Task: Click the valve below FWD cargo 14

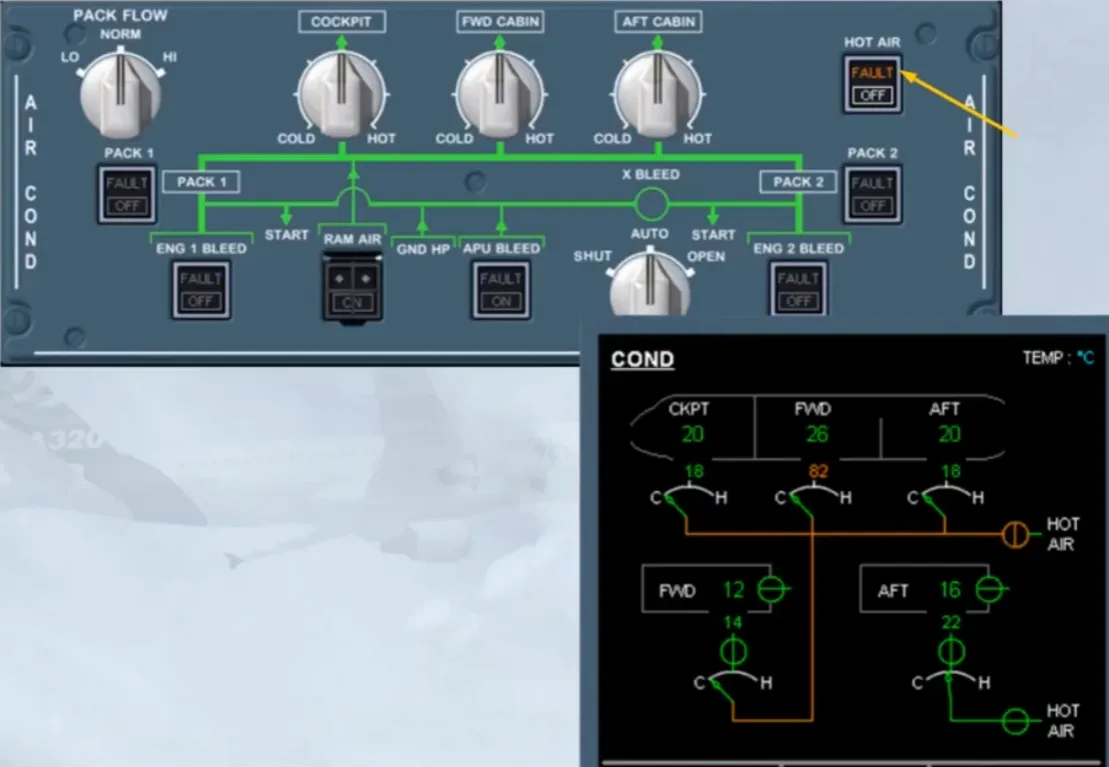Action: pyautogui.click(x=733, y=651)
